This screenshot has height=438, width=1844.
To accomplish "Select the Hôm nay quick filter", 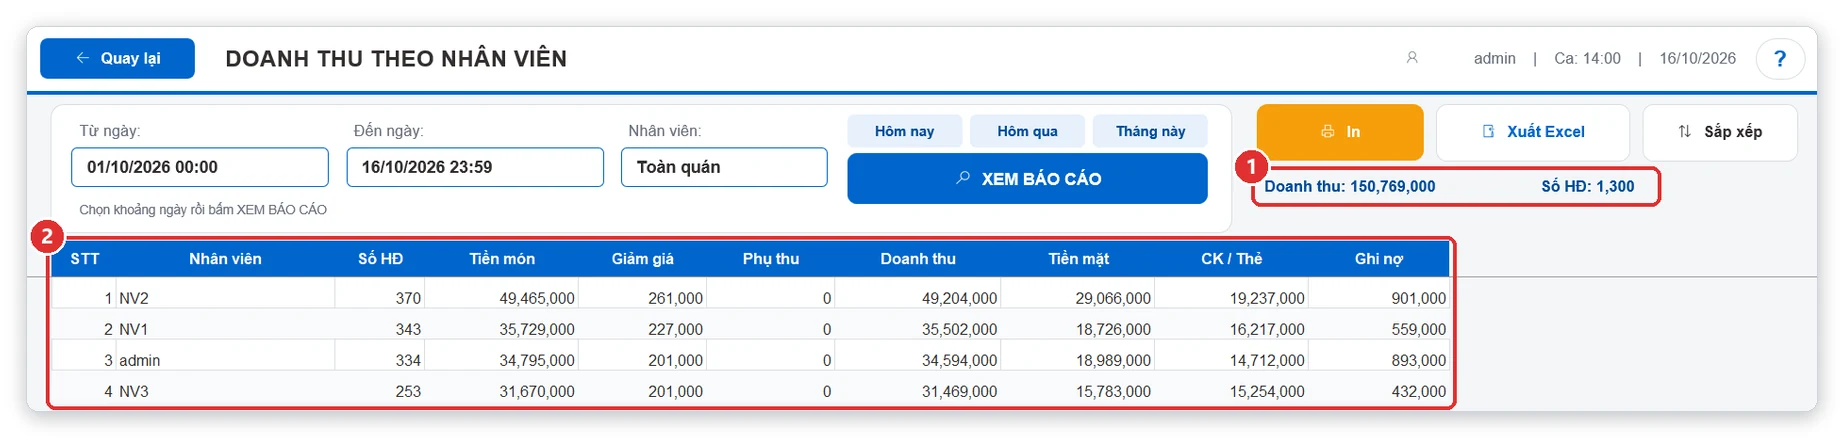I will 904,131.
